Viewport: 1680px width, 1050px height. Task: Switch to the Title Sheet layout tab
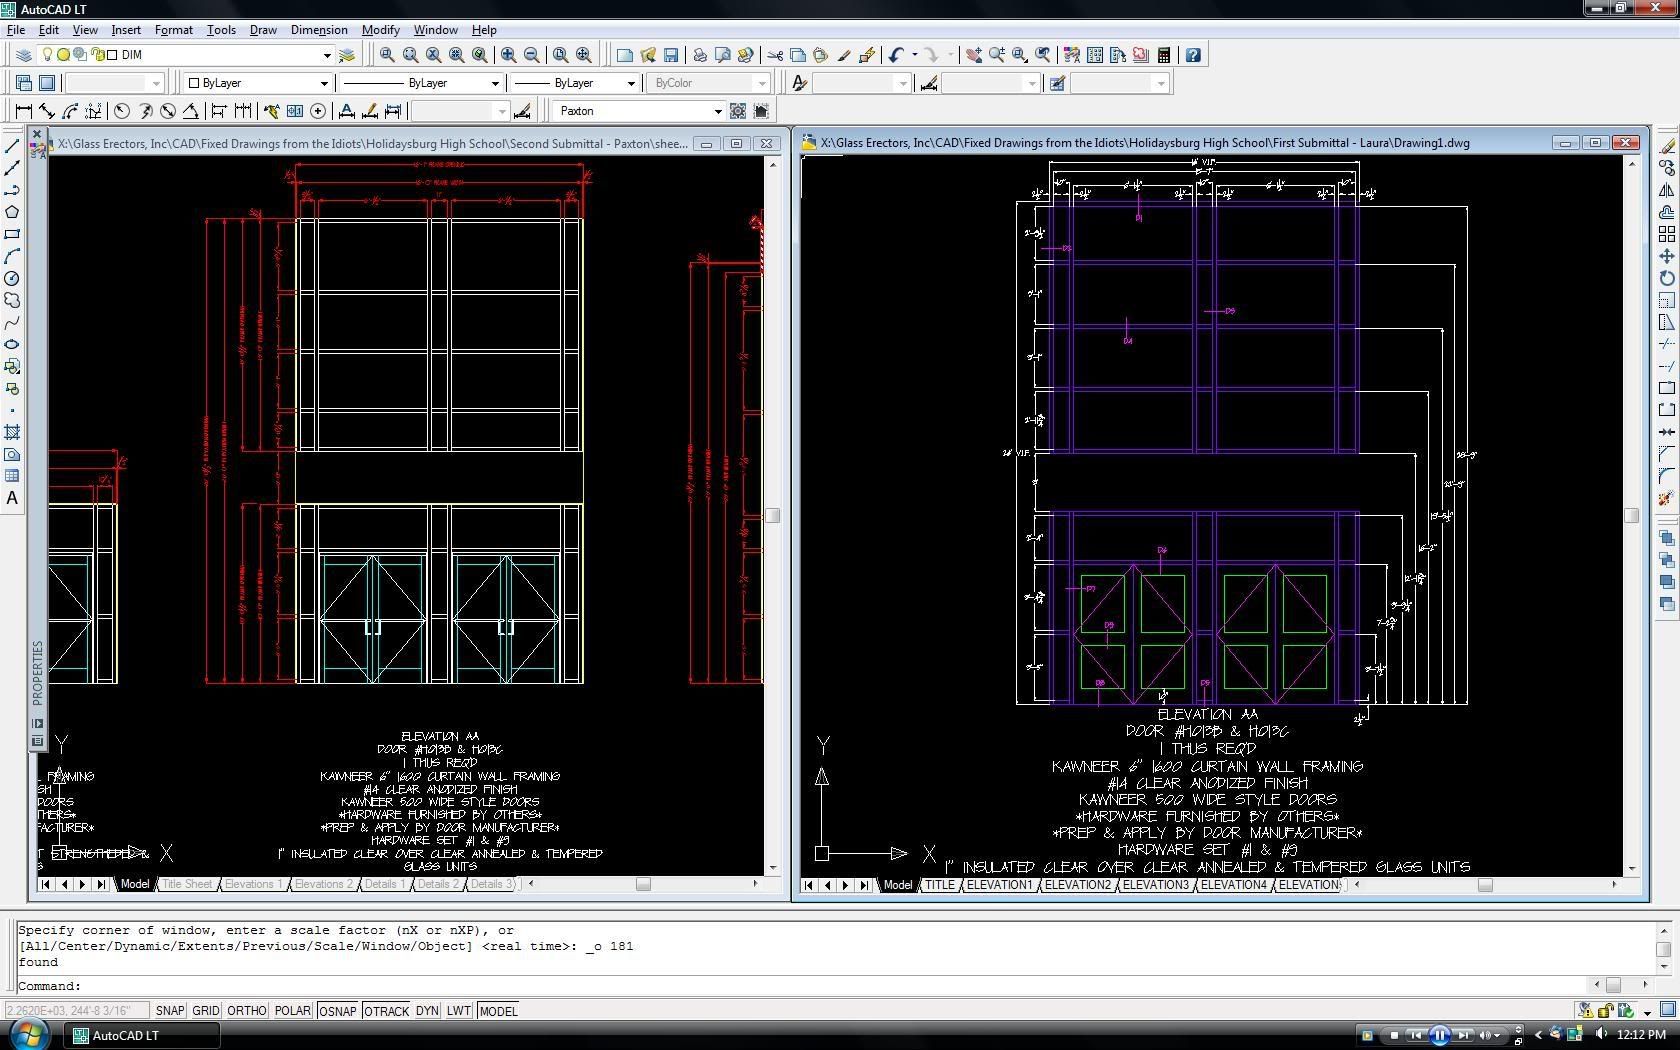(187, 884)
